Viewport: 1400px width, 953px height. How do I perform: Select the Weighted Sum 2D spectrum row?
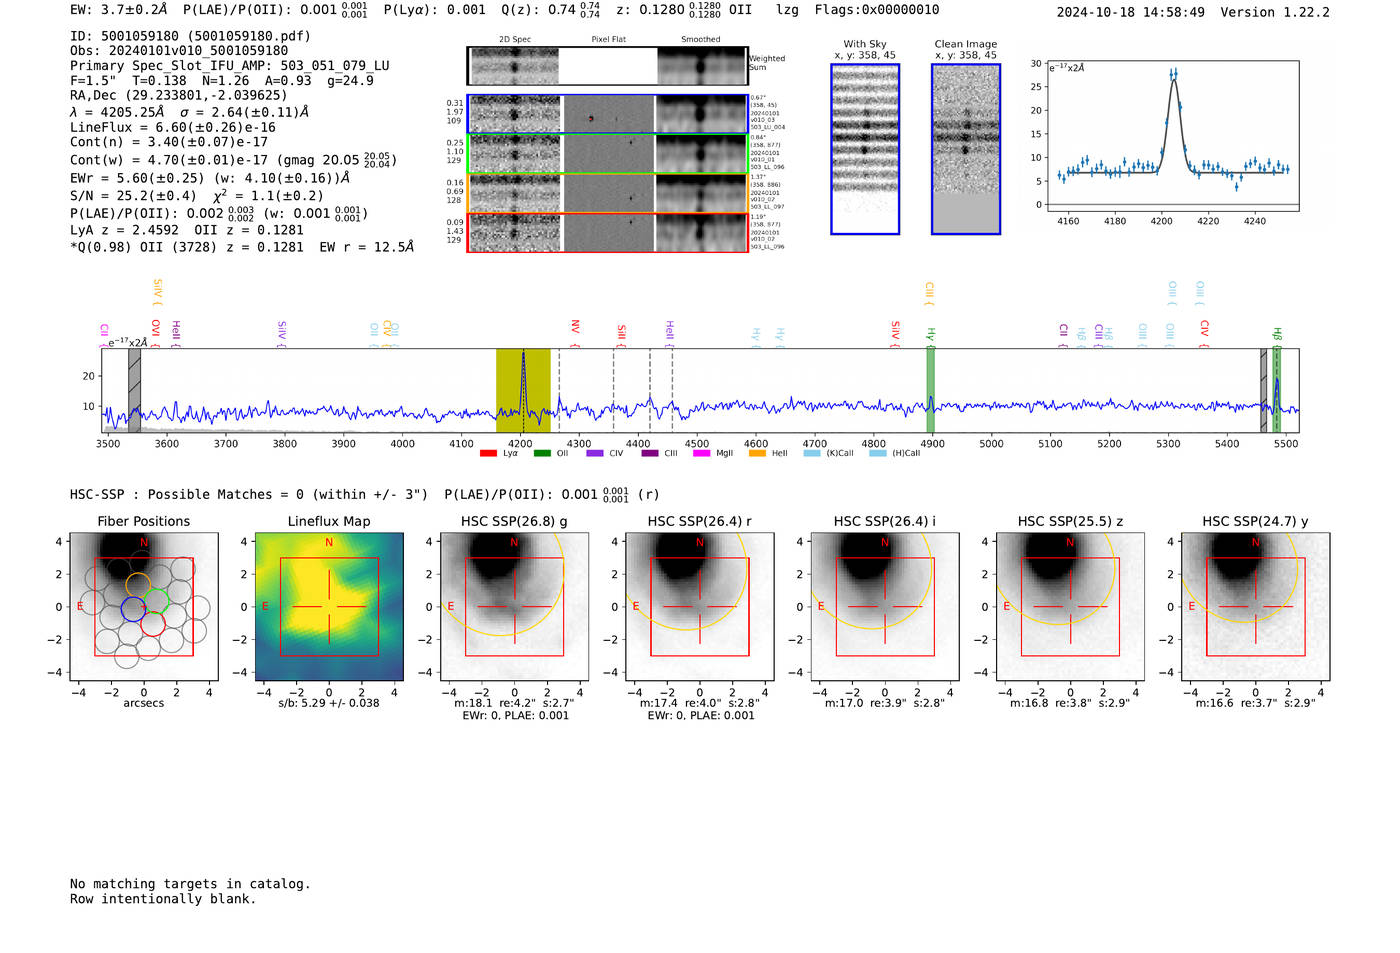click(x=607, y=66)
